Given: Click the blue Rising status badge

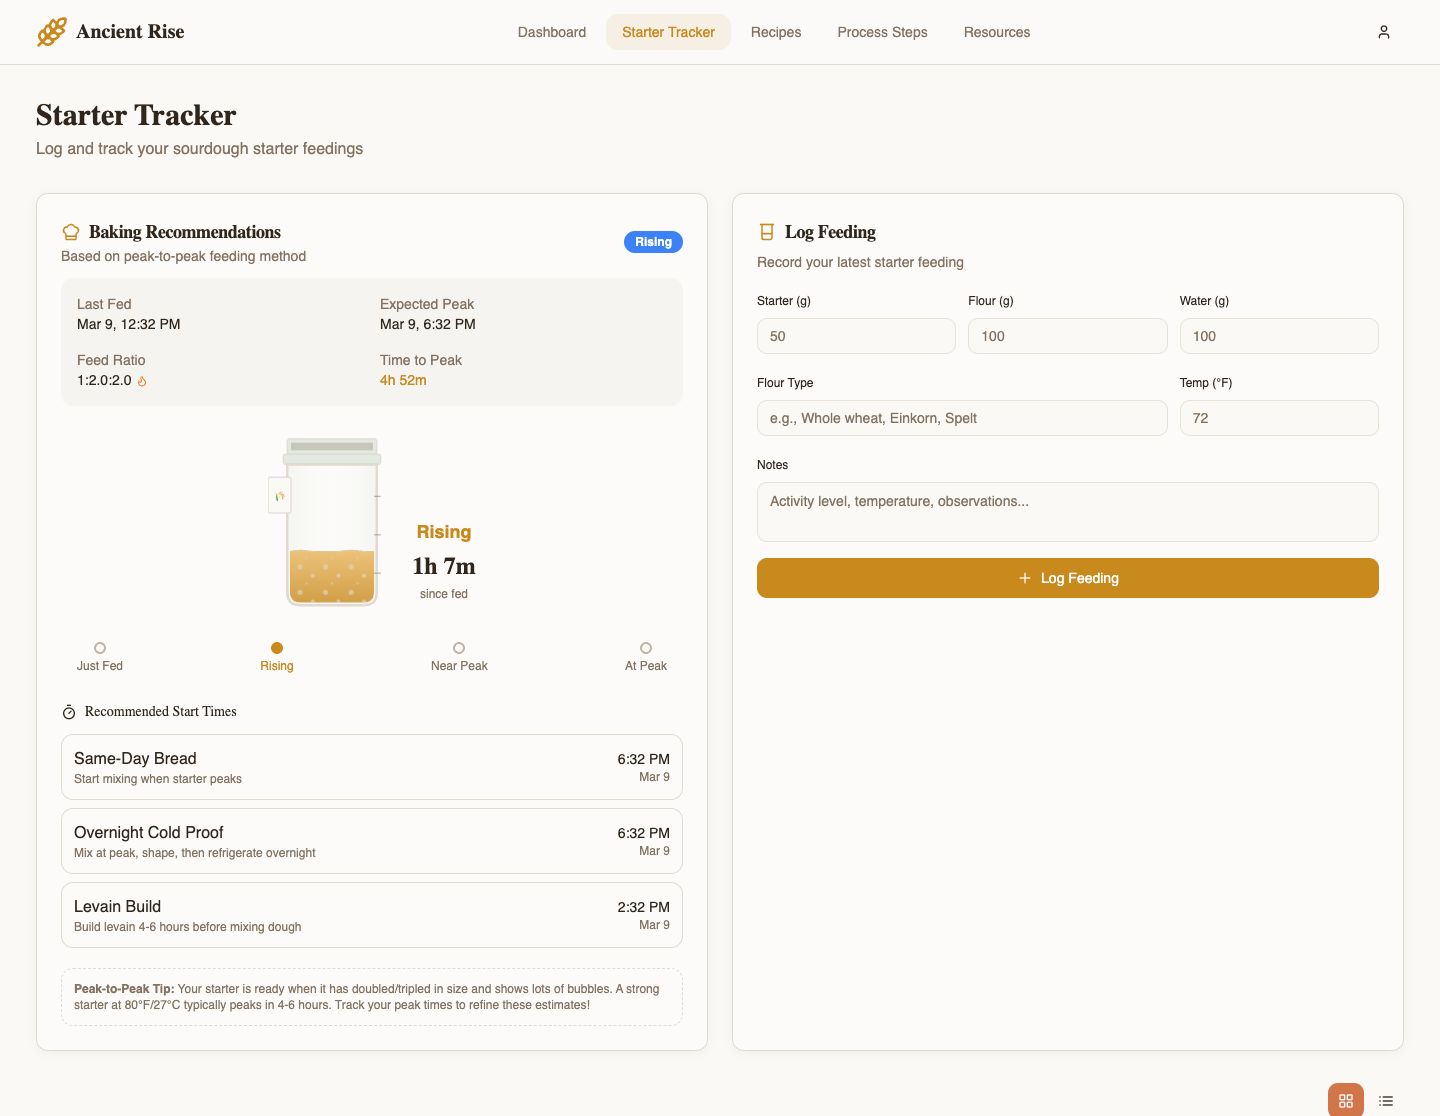Looking at the screenshot, I should pos(653,242).
